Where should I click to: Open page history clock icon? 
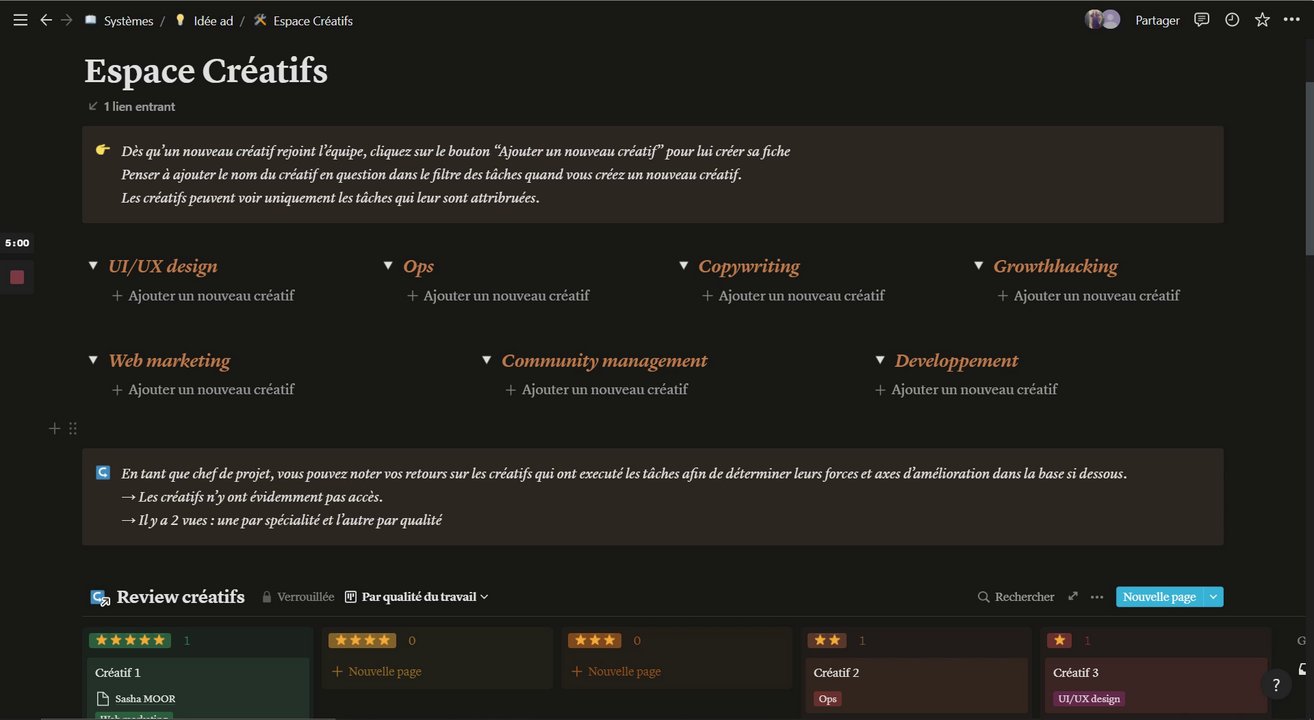coord(1232,20)
